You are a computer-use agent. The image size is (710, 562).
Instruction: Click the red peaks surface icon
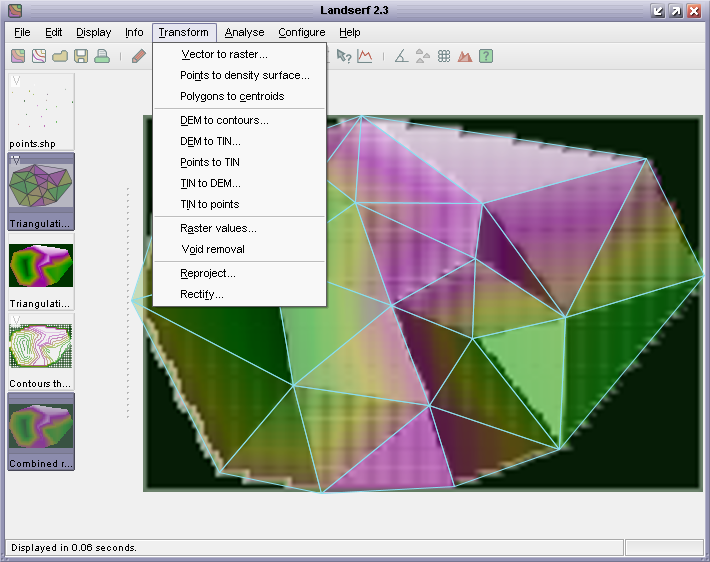pyautogui.click(x=465, y=56)
